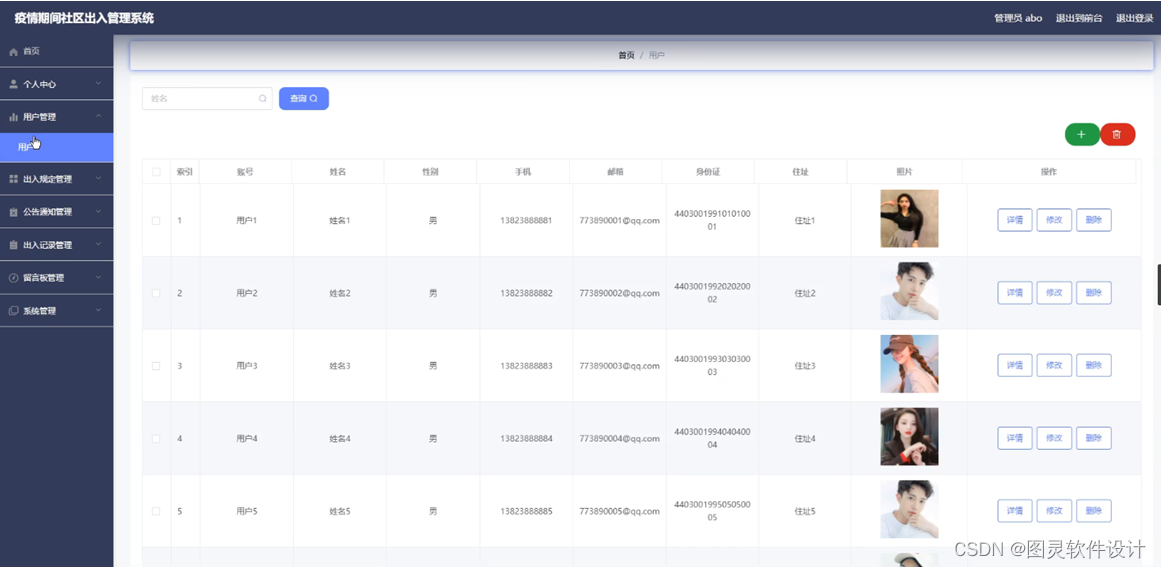1161x568 pixels.
Task: Tick the checkbox for row 用户5
Action: (156, 511)
